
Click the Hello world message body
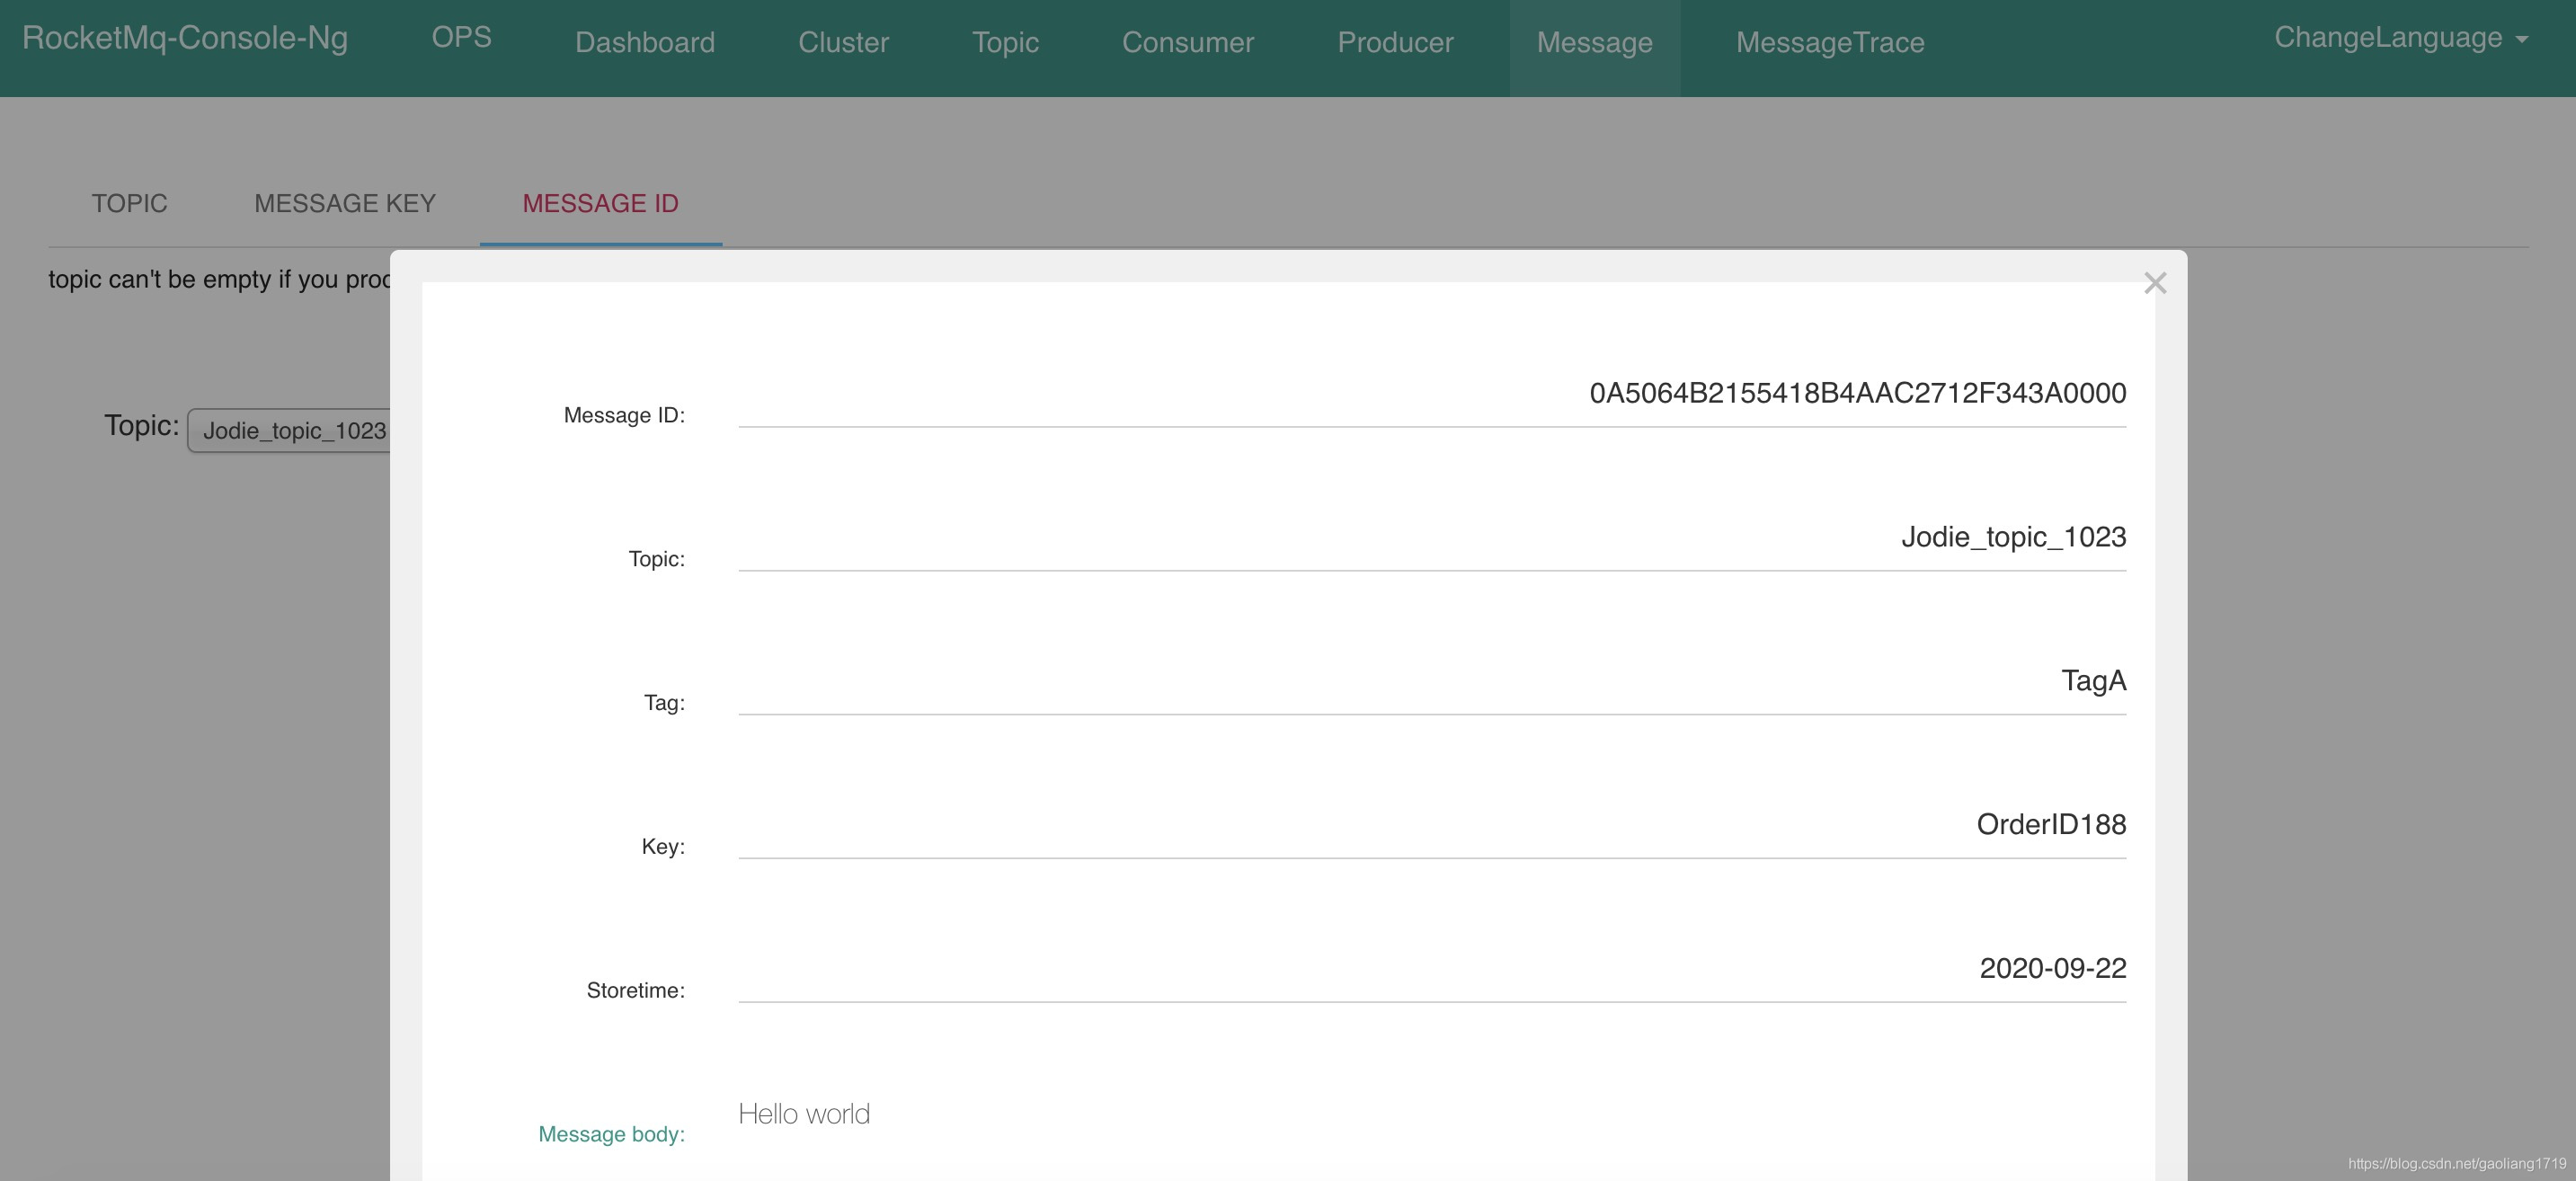click(804, 1114)
